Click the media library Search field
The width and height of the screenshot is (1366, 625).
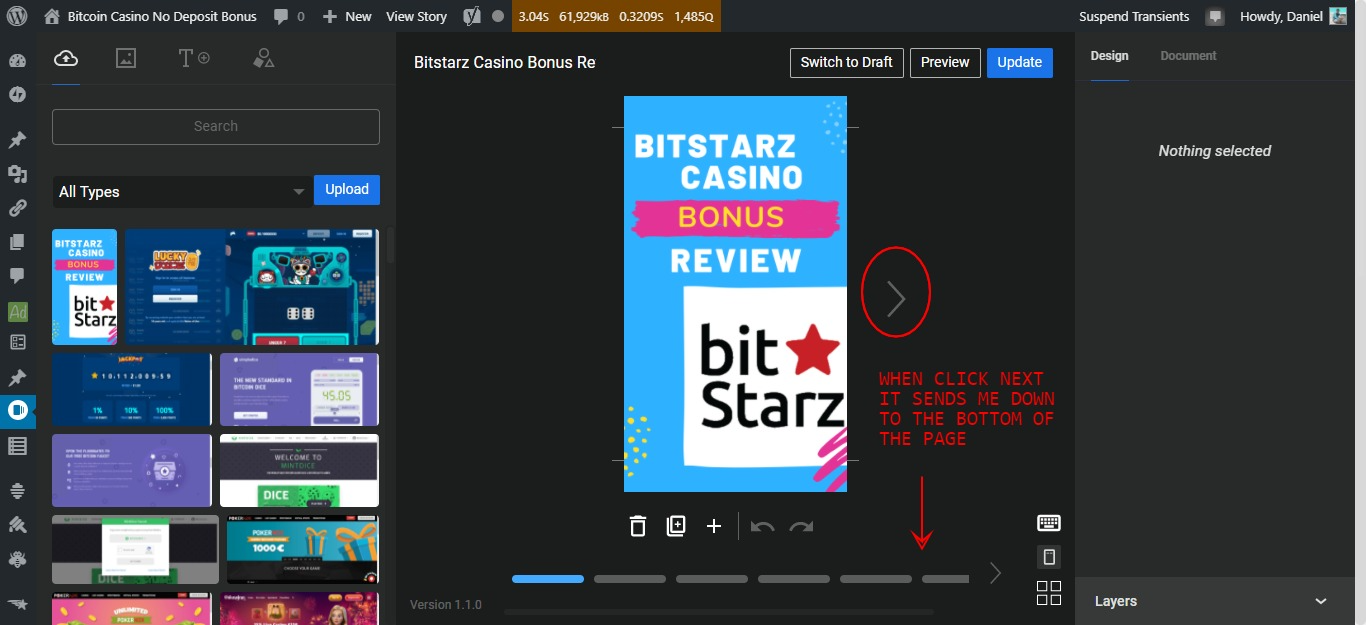[x=216, y=126]
